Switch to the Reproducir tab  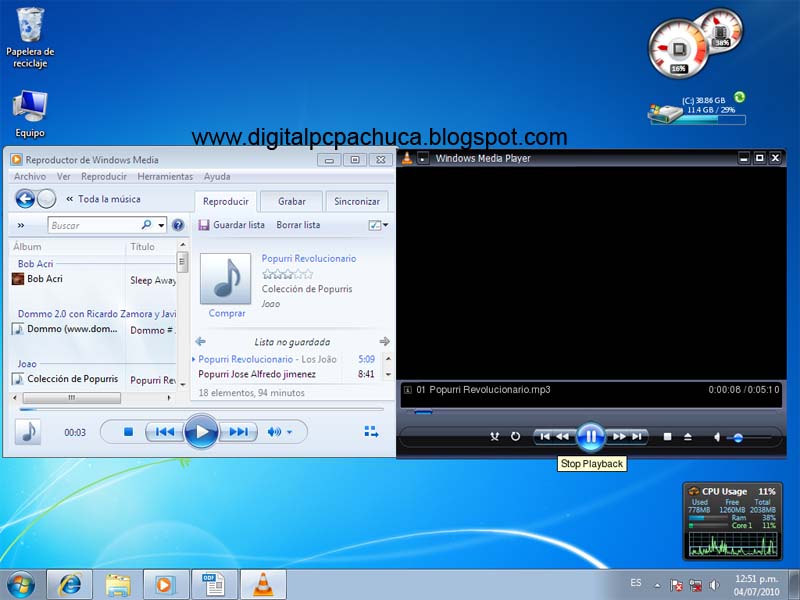click(226, 202)
